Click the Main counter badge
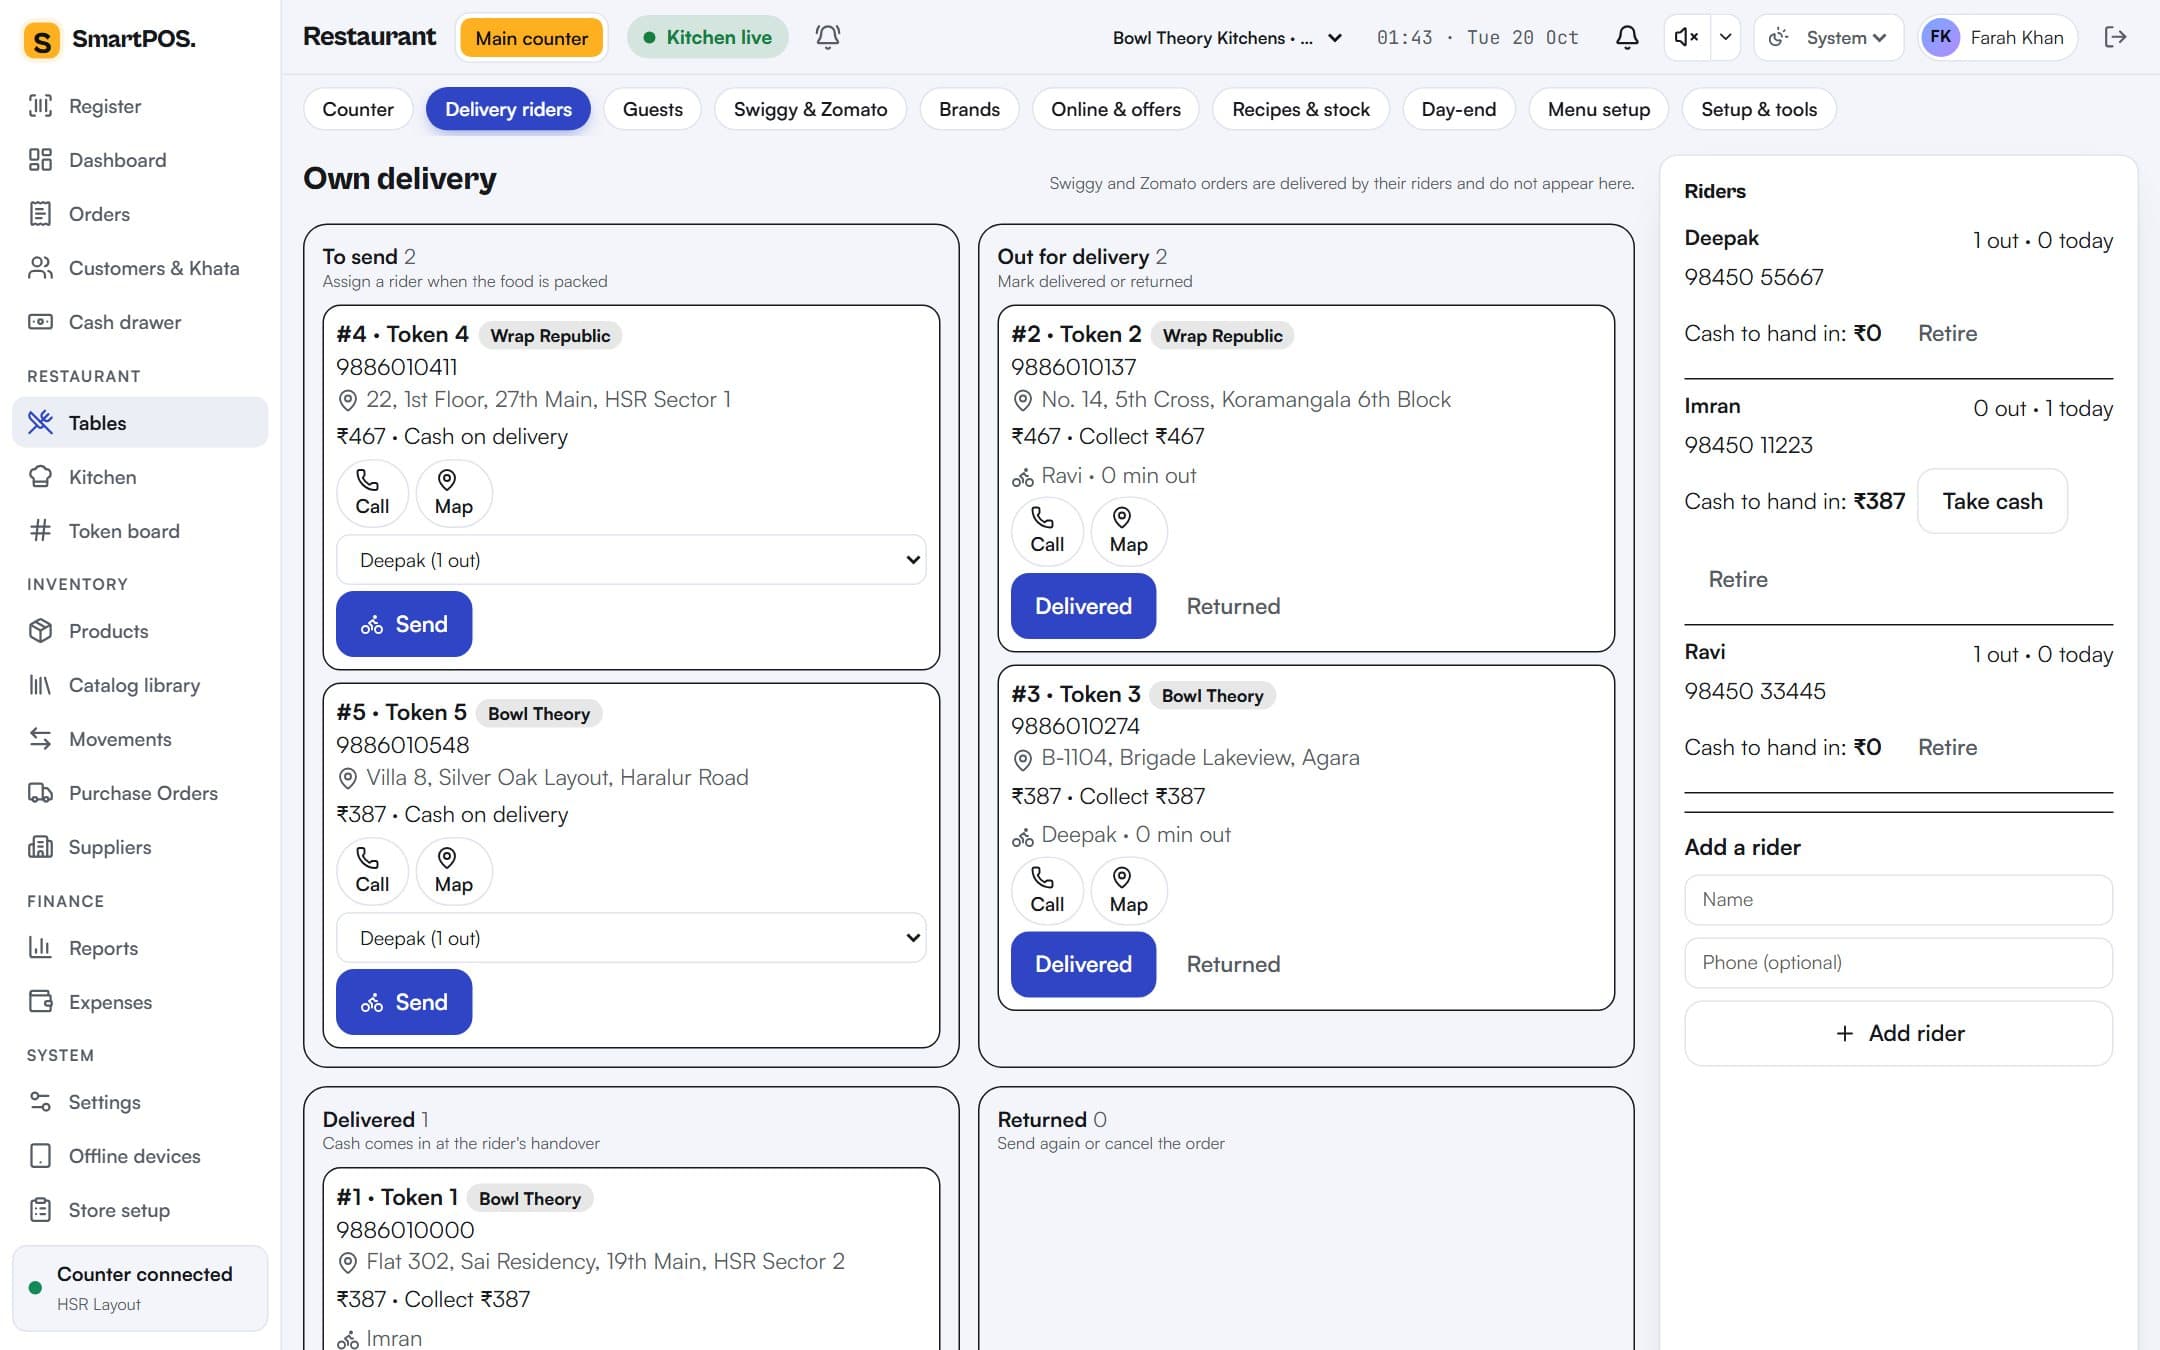The width and height of the screenshot is (2160, 1350). (532, 38)
